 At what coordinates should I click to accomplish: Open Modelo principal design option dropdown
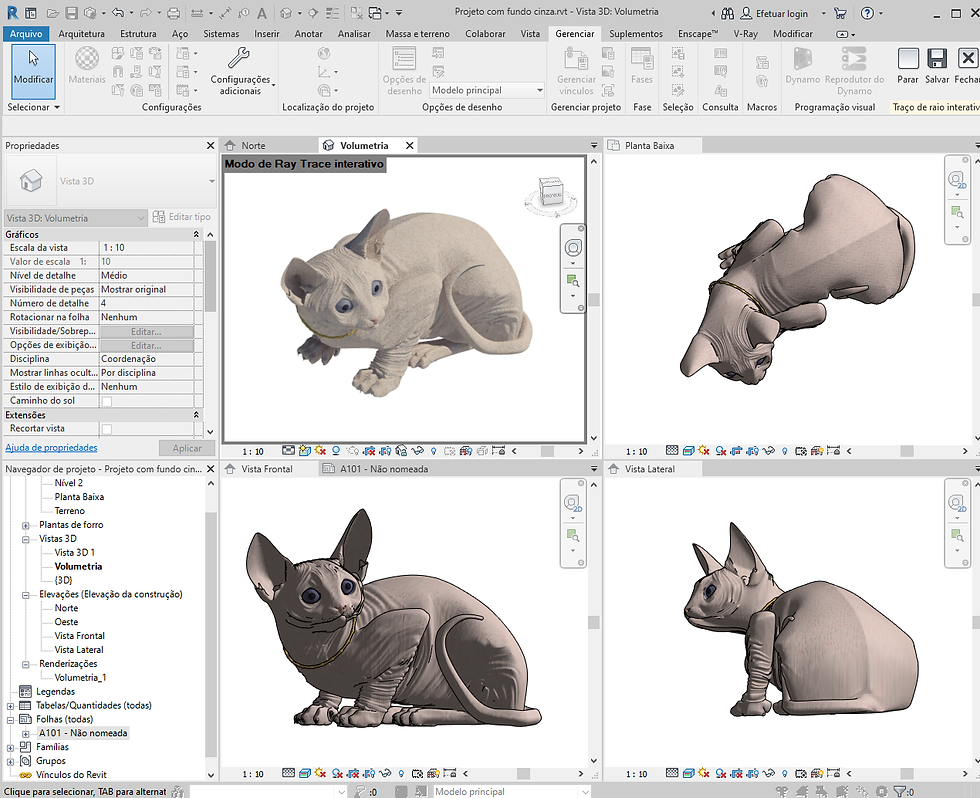pos(488,91)
